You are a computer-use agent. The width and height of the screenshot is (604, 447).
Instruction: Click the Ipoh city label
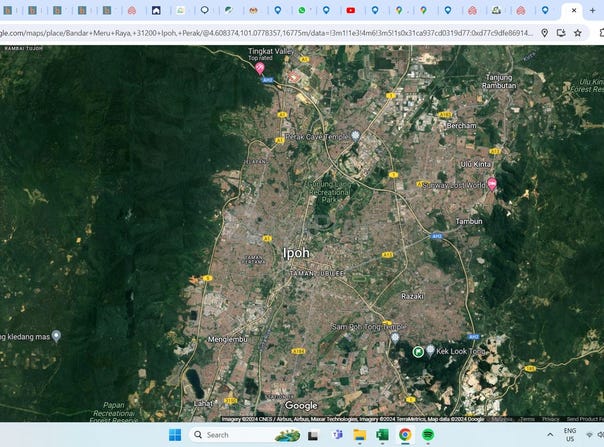pyautogui.click(x=296, y=253)
